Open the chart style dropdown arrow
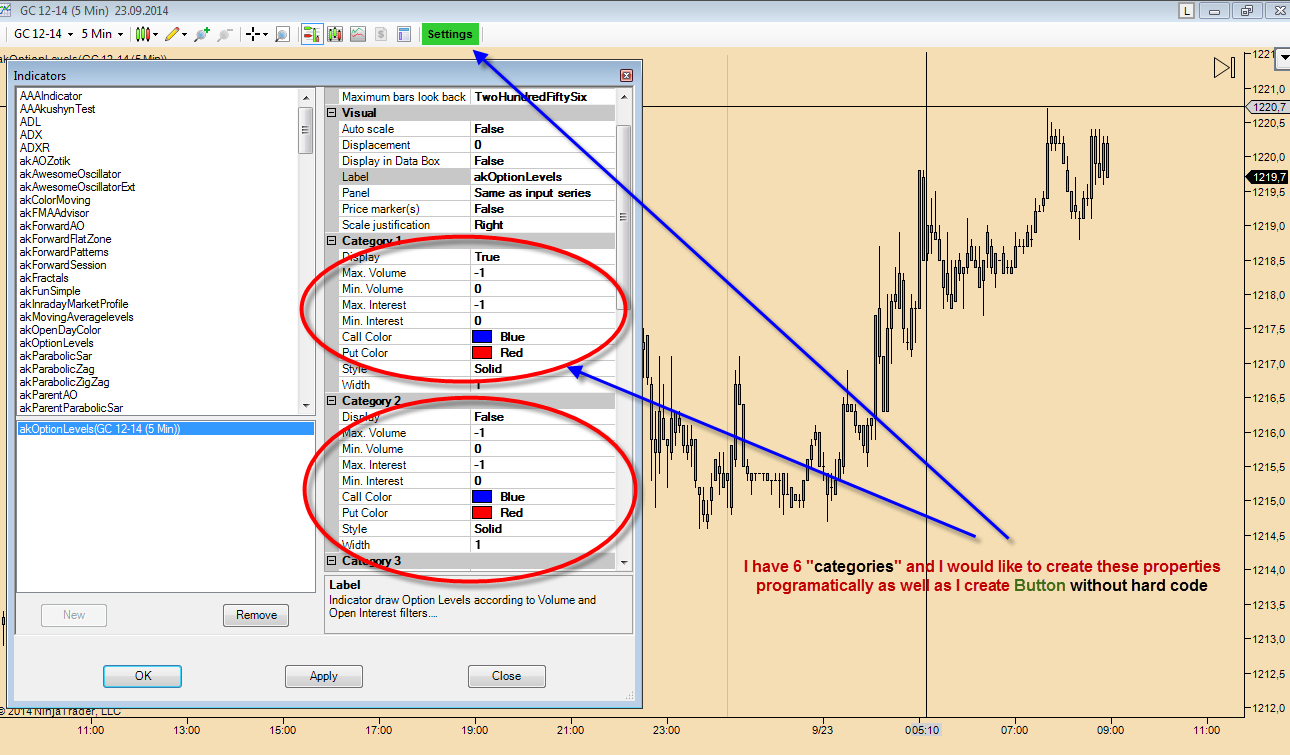The width and height of the screenshot is (1290, 755). (x=155, y=34)
